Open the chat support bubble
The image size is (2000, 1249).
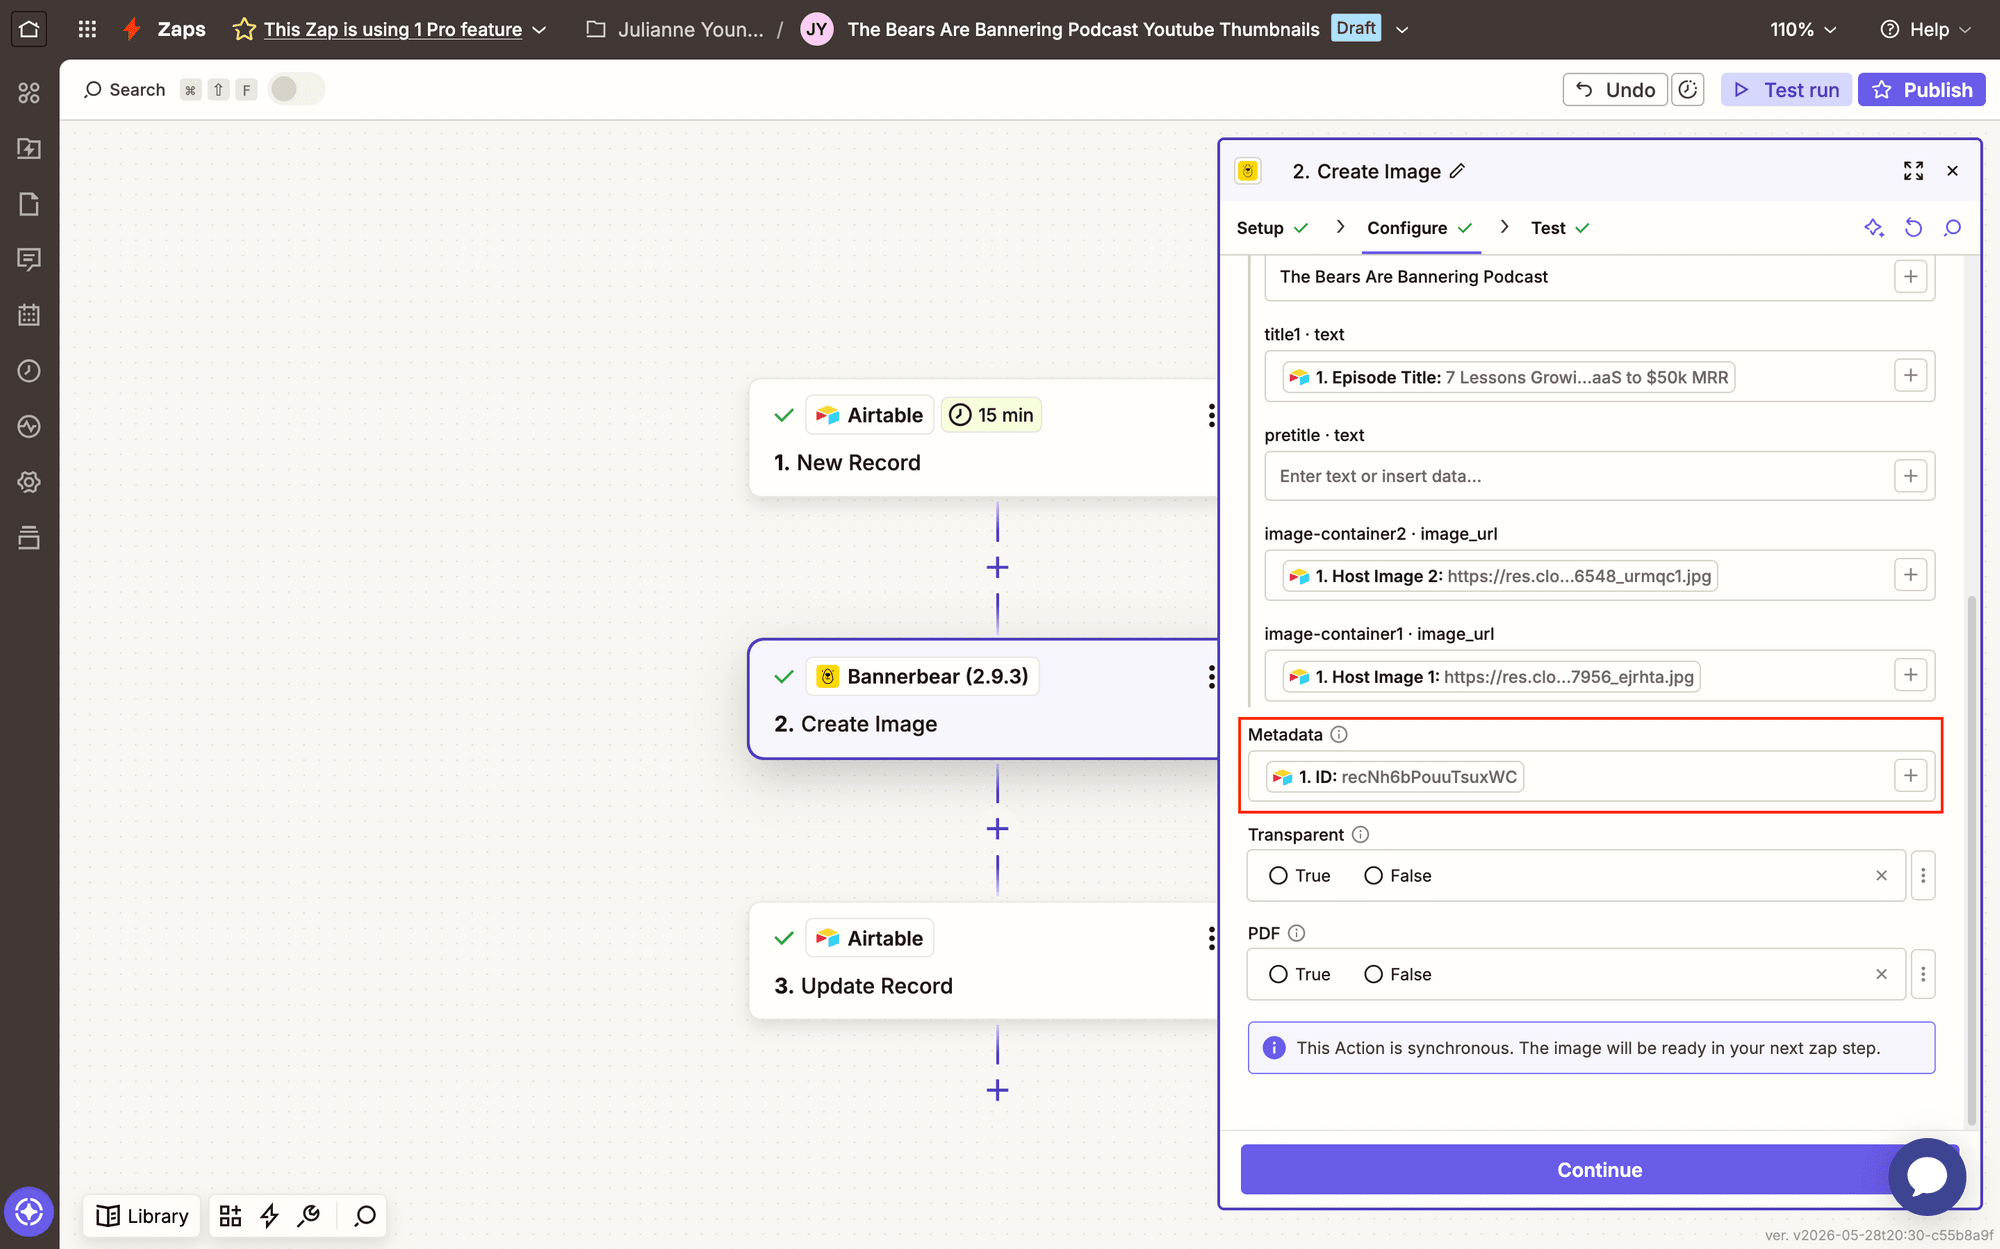point(1926,1176)
